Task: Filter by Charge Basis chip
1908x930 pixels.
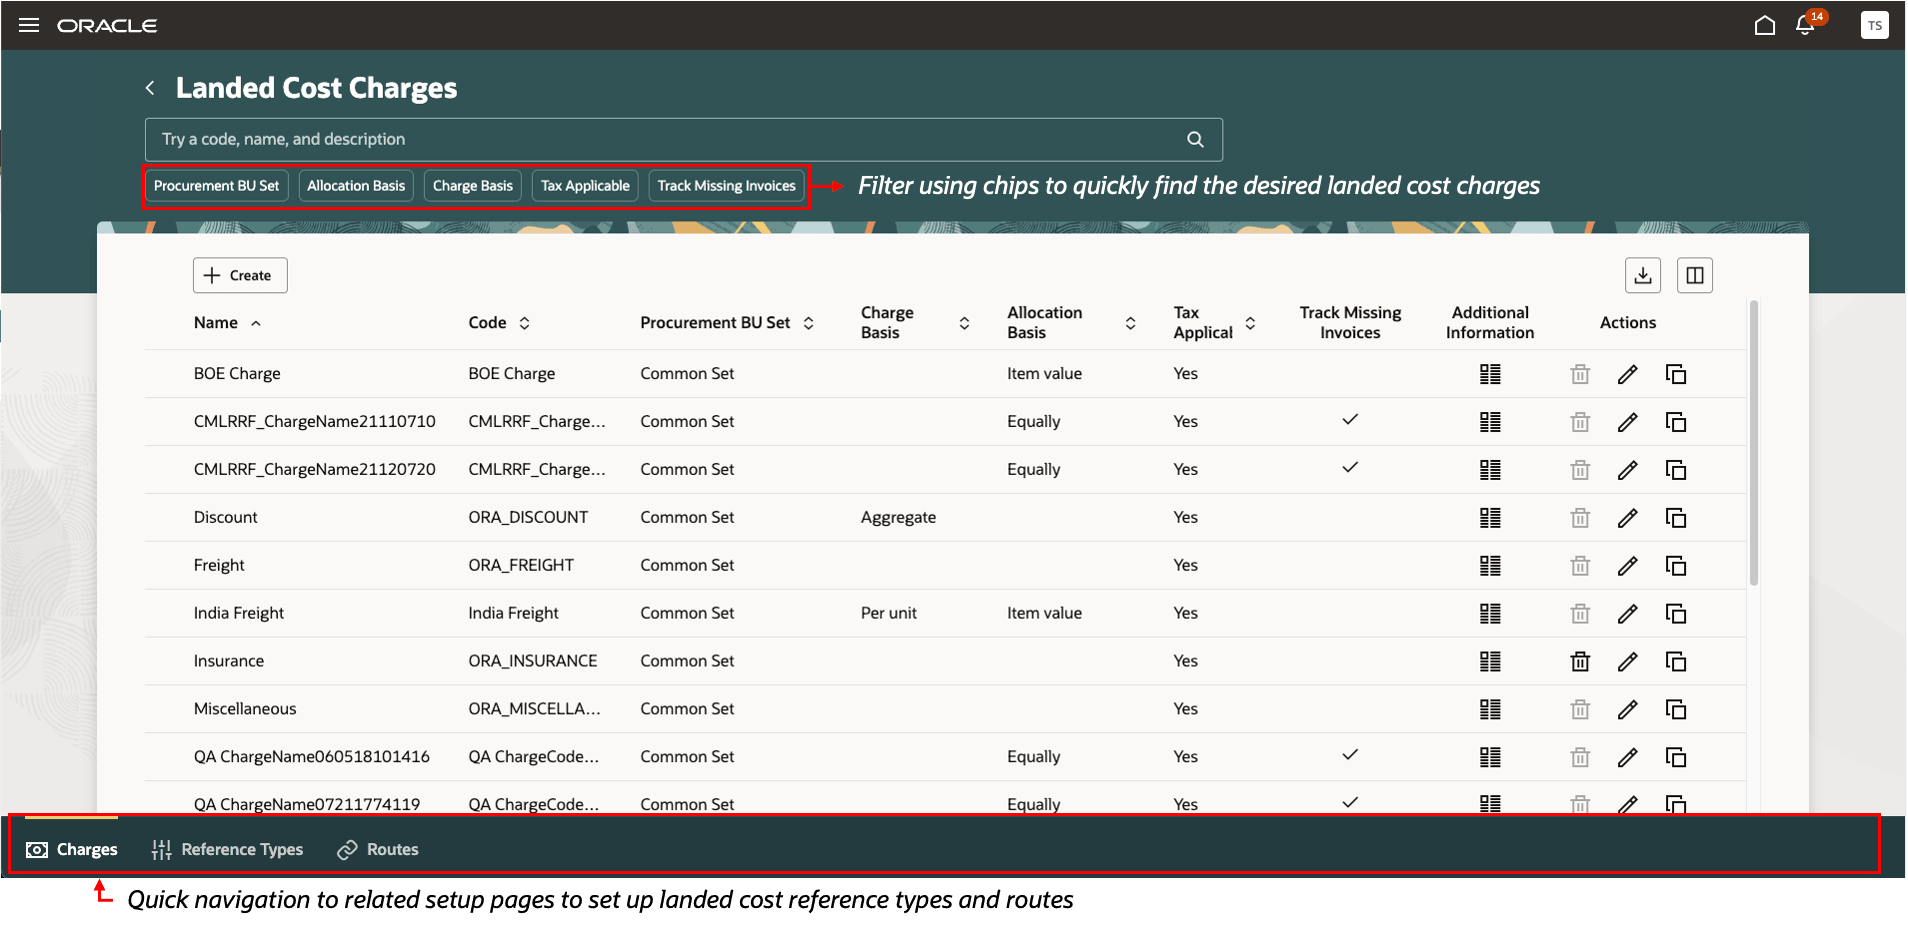Action: coord(473,186)
